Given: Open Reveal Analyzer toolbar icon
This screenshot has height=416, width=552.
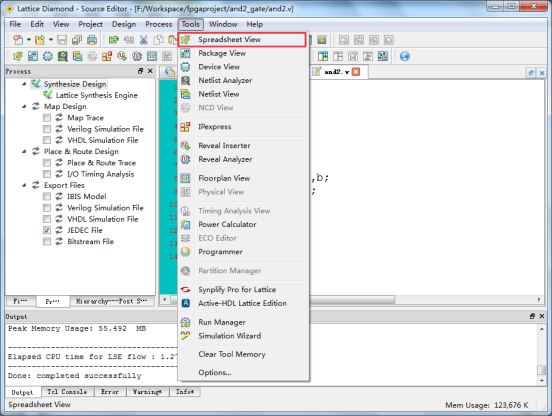Looking at the screenshot, I should tap(137, 56).
